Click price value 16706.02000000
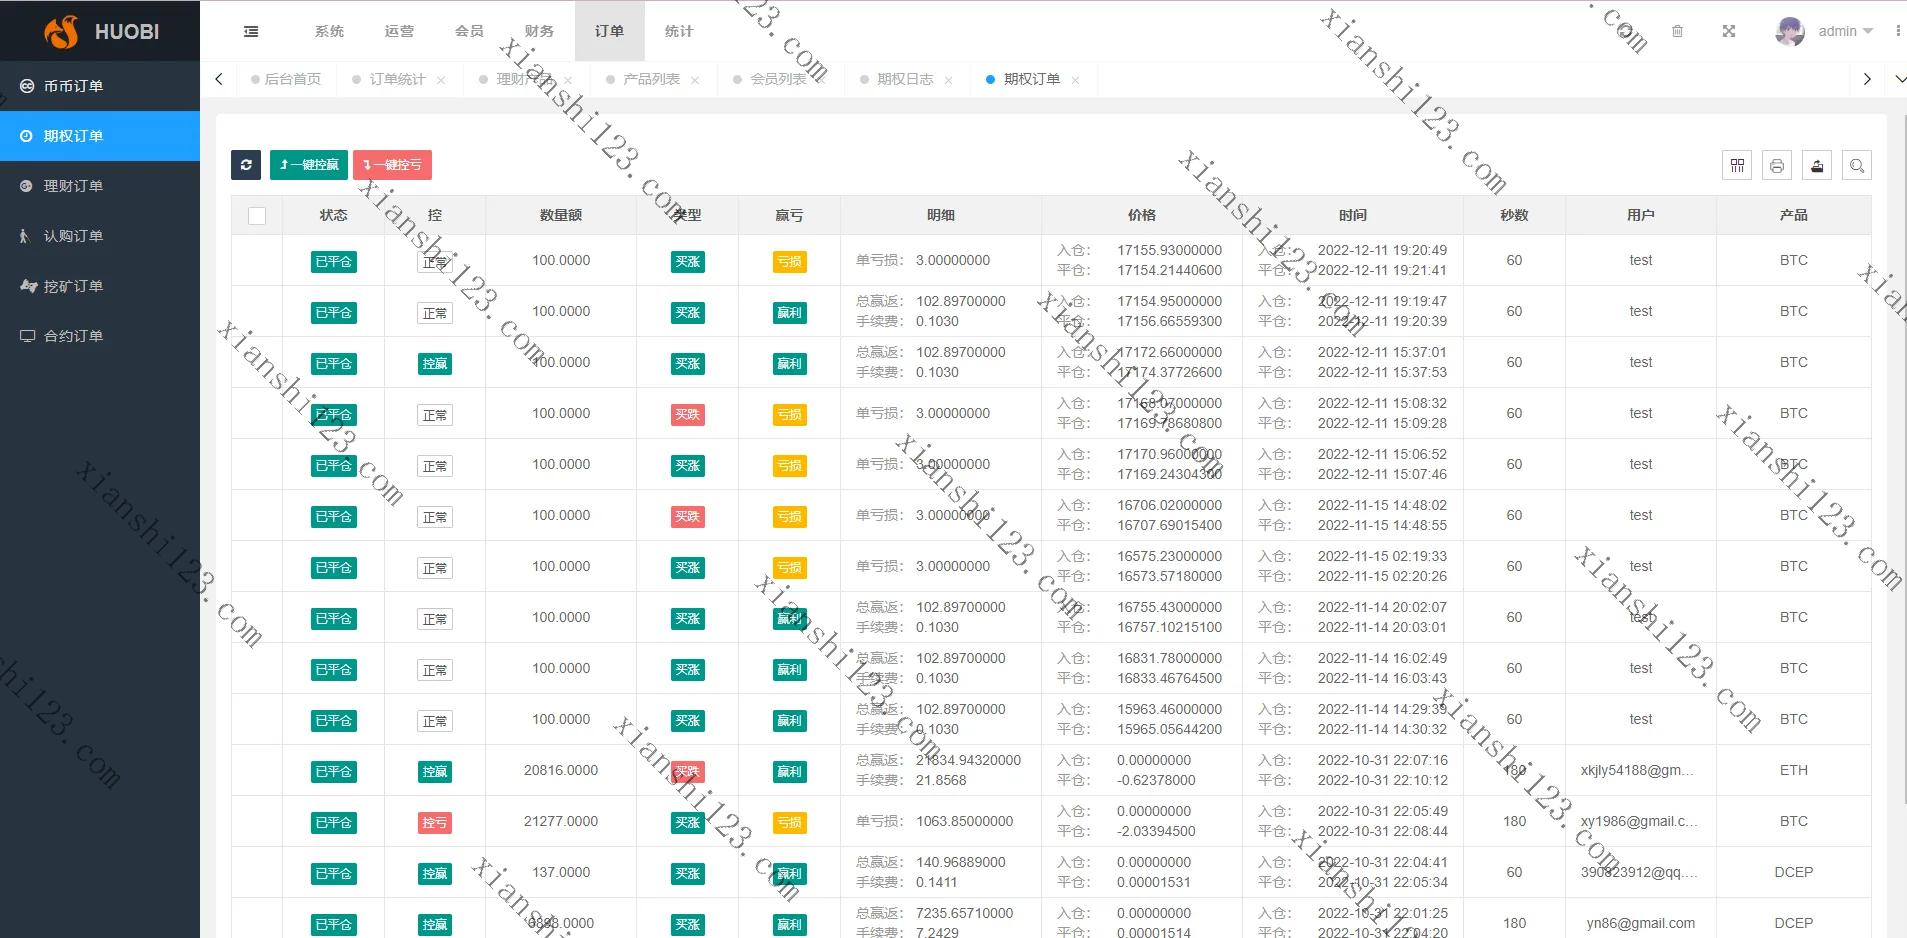 pos(1170,505)
